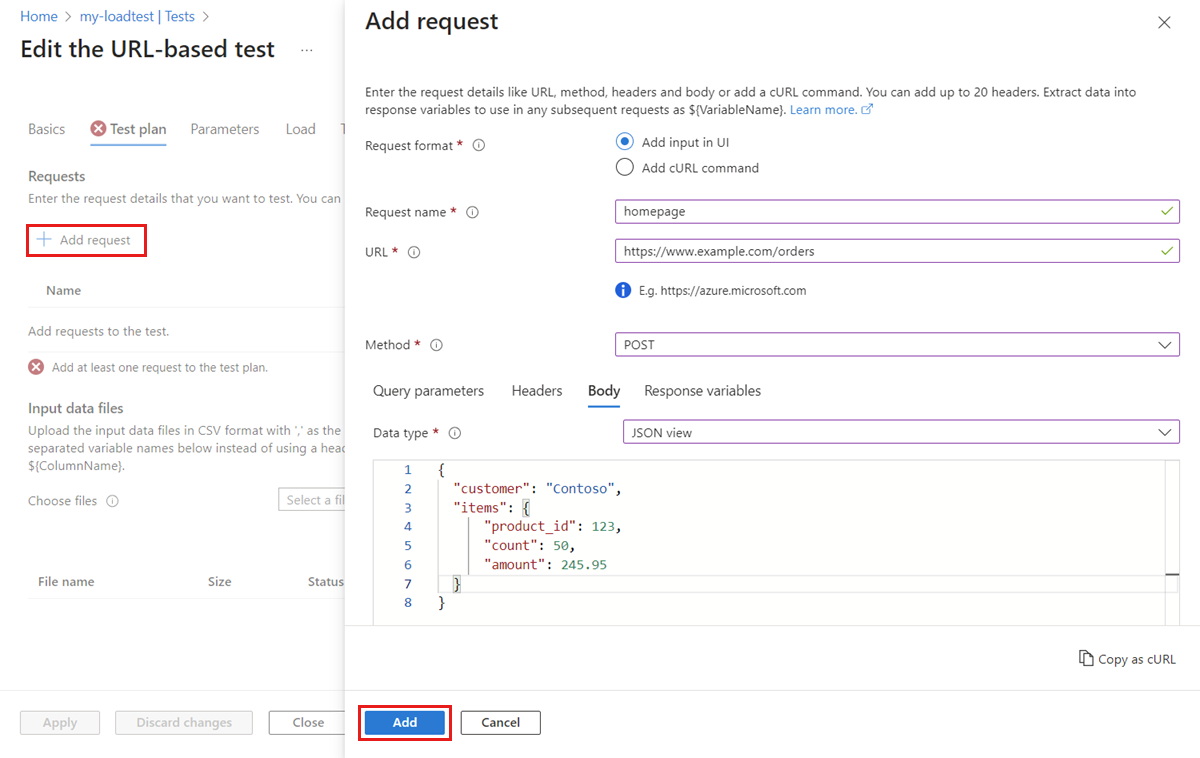1200x758 pixels.
Task: Click the info icon beside Method
Action: click(x=436, y=345)
